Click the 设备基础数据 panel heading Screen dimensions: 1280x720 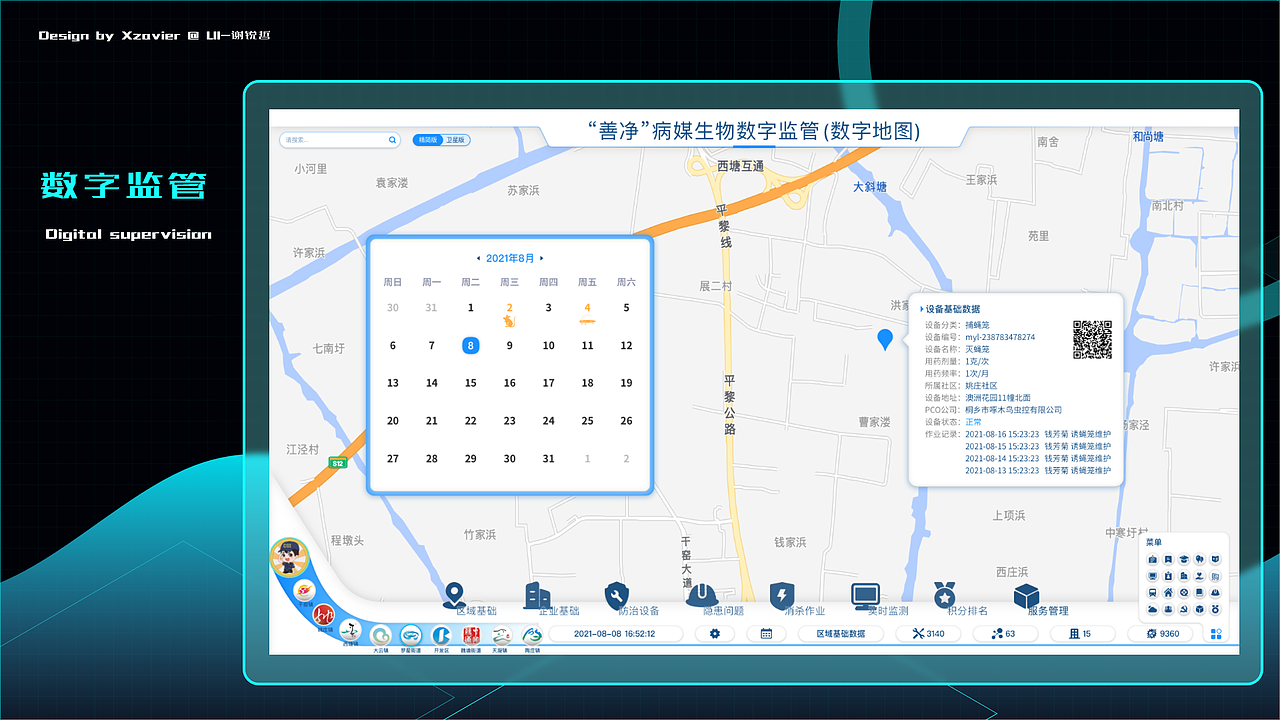[952, 310]
